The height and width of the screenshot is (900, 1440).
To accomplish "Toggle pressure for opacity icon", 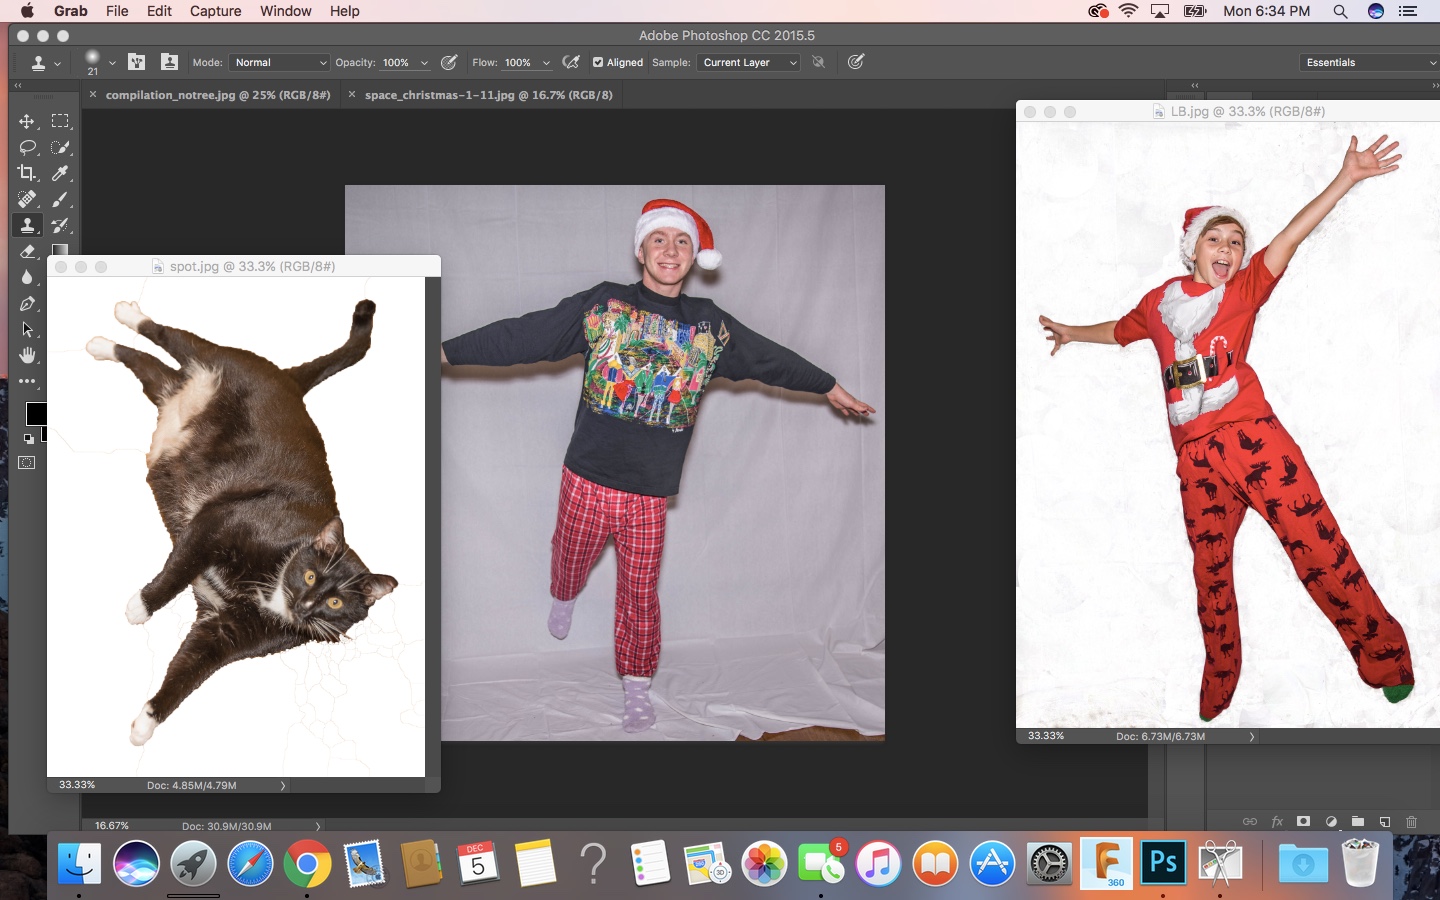I will [449, 62].
